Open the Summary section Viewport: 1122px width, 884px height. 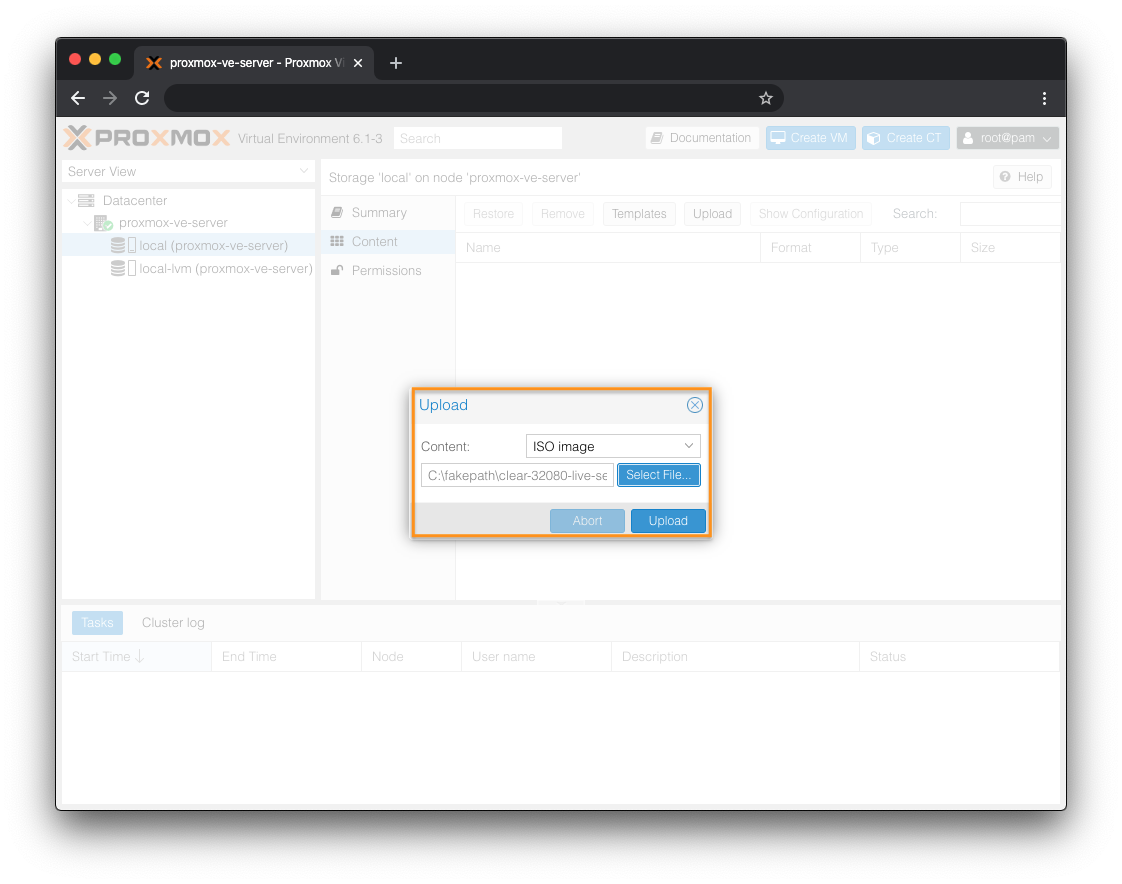388,213
